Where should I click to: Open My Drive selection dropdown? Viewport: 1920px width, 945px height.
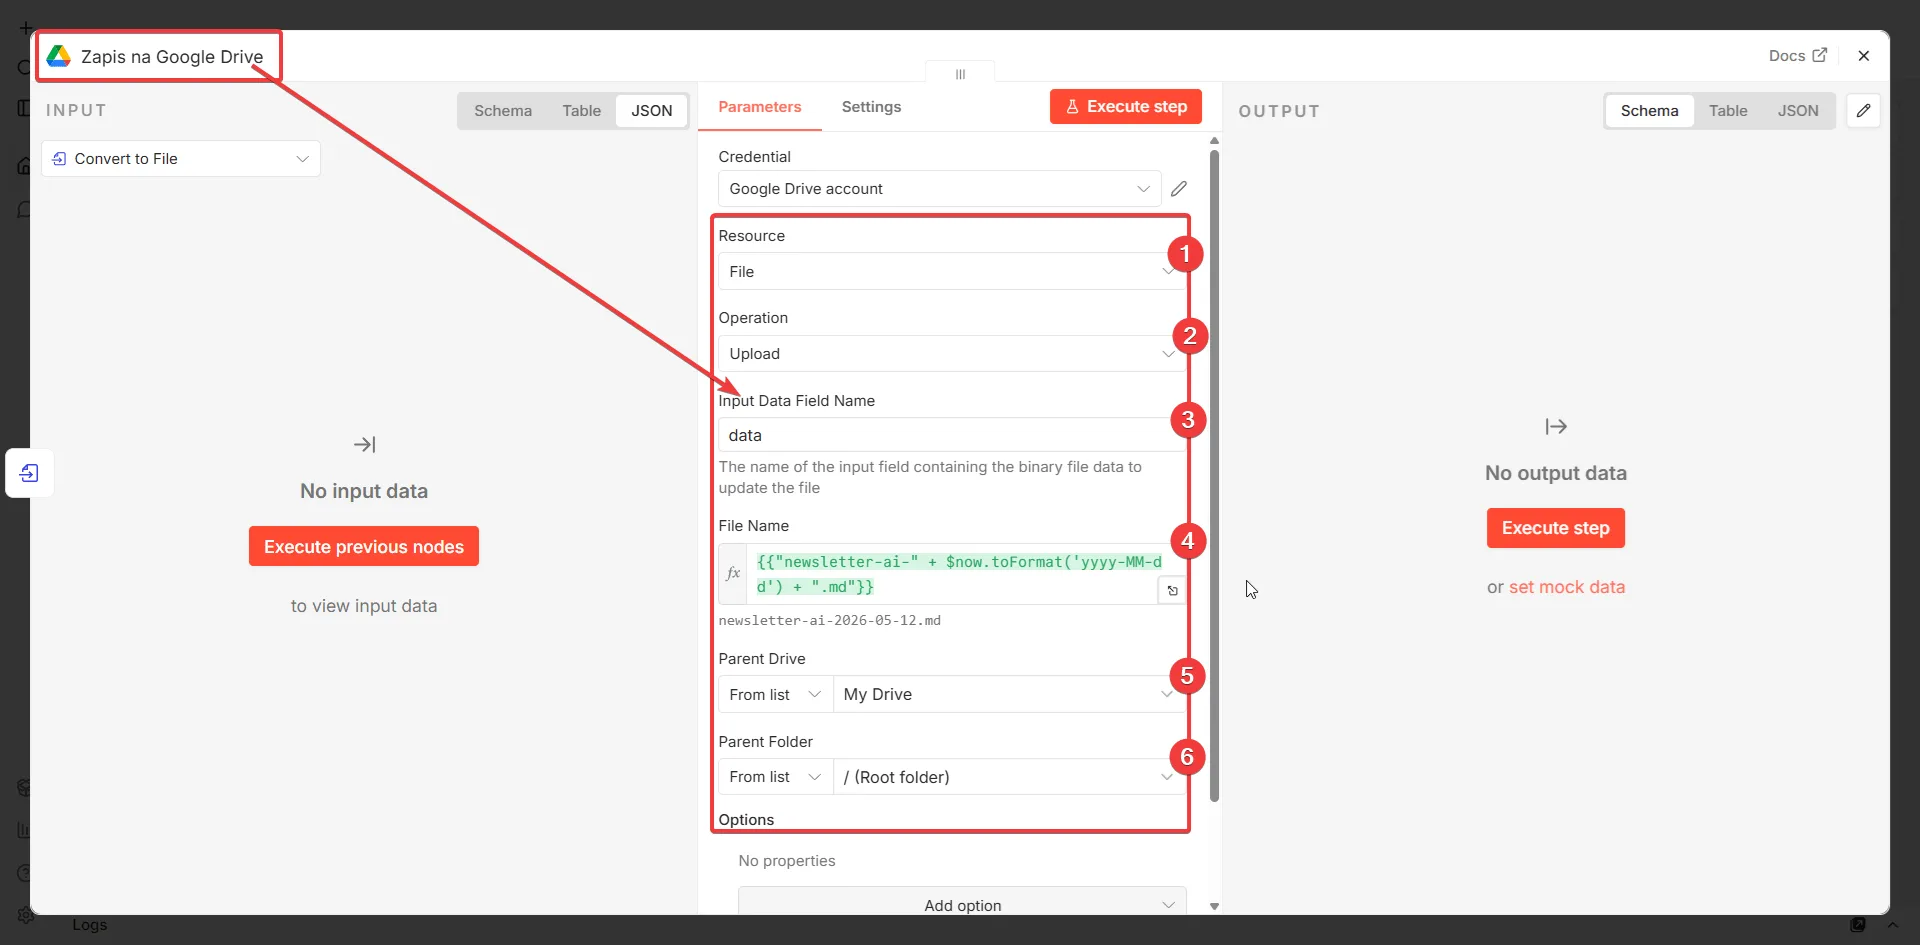tap(1009, 694)
